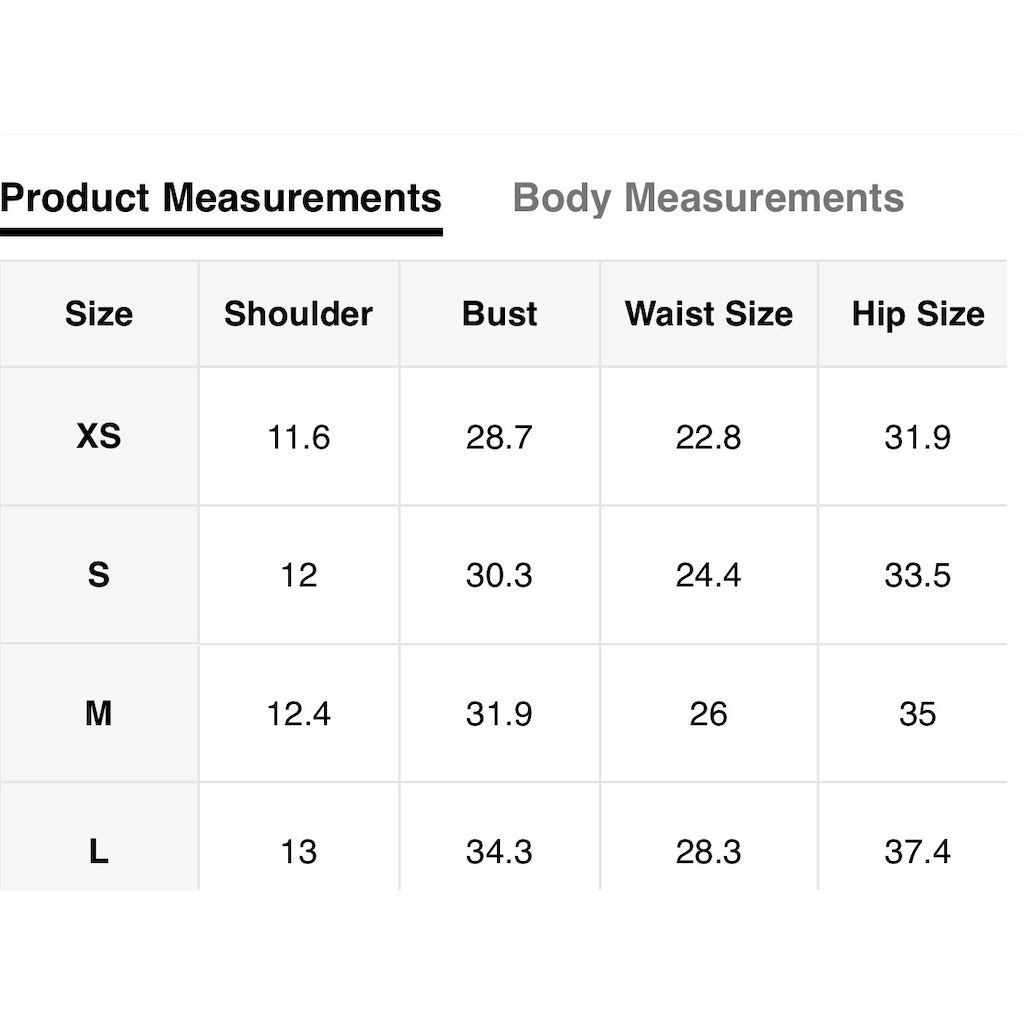Click the Shoulder column header
The image size is (1024, 1024).
[x=298, y=314]
